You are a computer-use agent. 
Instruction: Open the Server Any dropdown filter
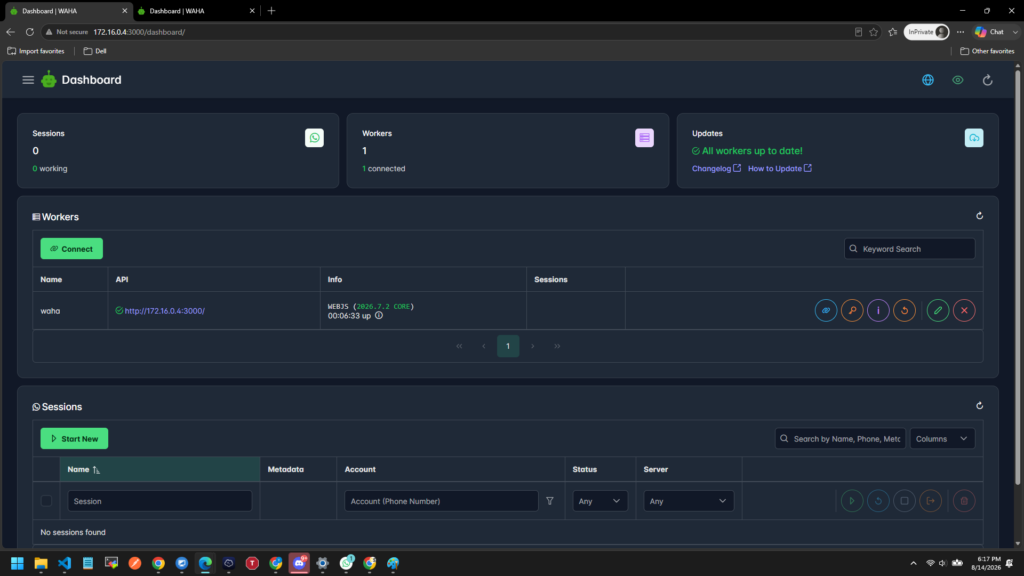pos(688,501)
